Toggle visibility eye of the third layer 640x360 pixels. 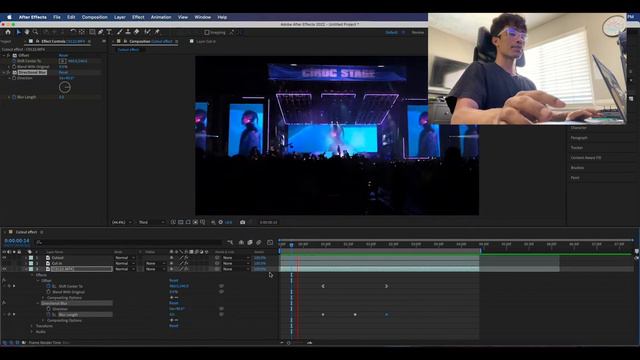coord(4,269)
